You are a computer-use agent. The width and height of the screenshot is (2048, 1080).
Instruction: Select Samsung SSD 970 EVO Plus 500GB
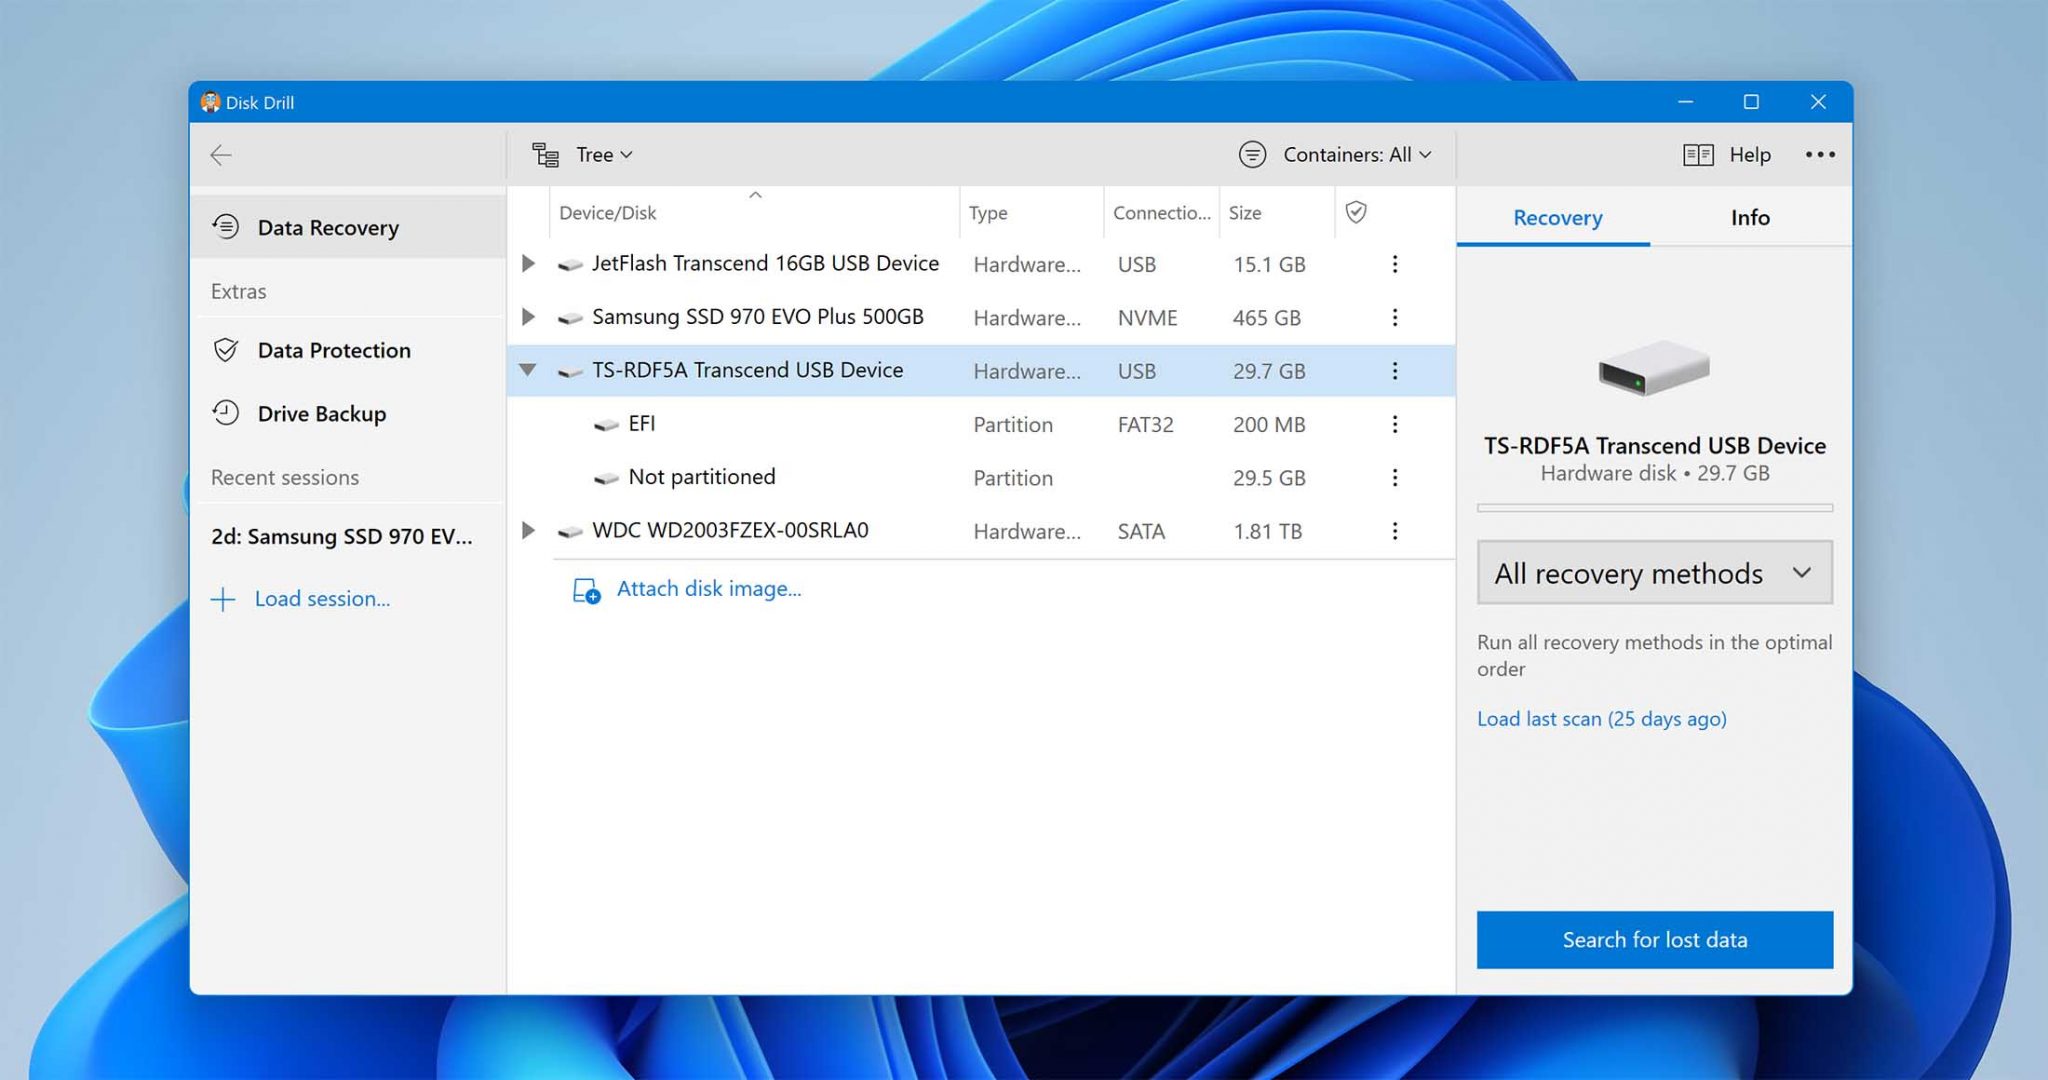[x=758, y=317]
